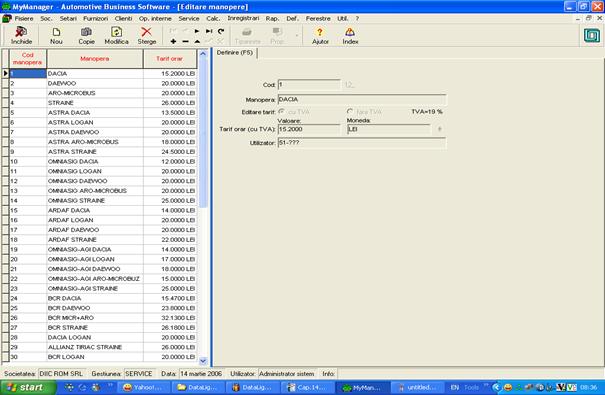The width and height of the screenshot is (605, 395).
Task: Switch to Cap.14 taskbar window
Action: (x=308, y=387)
